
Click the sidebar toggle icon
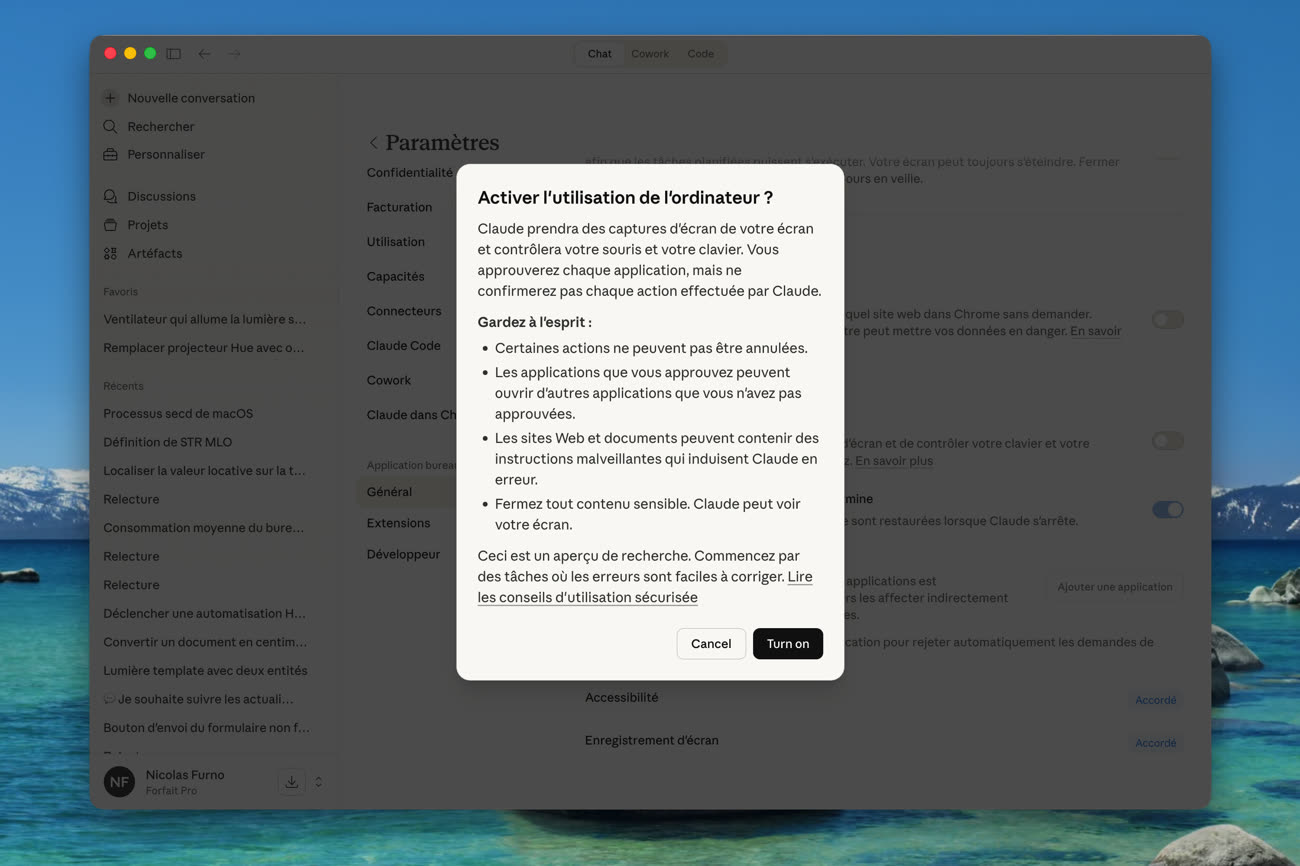click(x=174, y=54)
